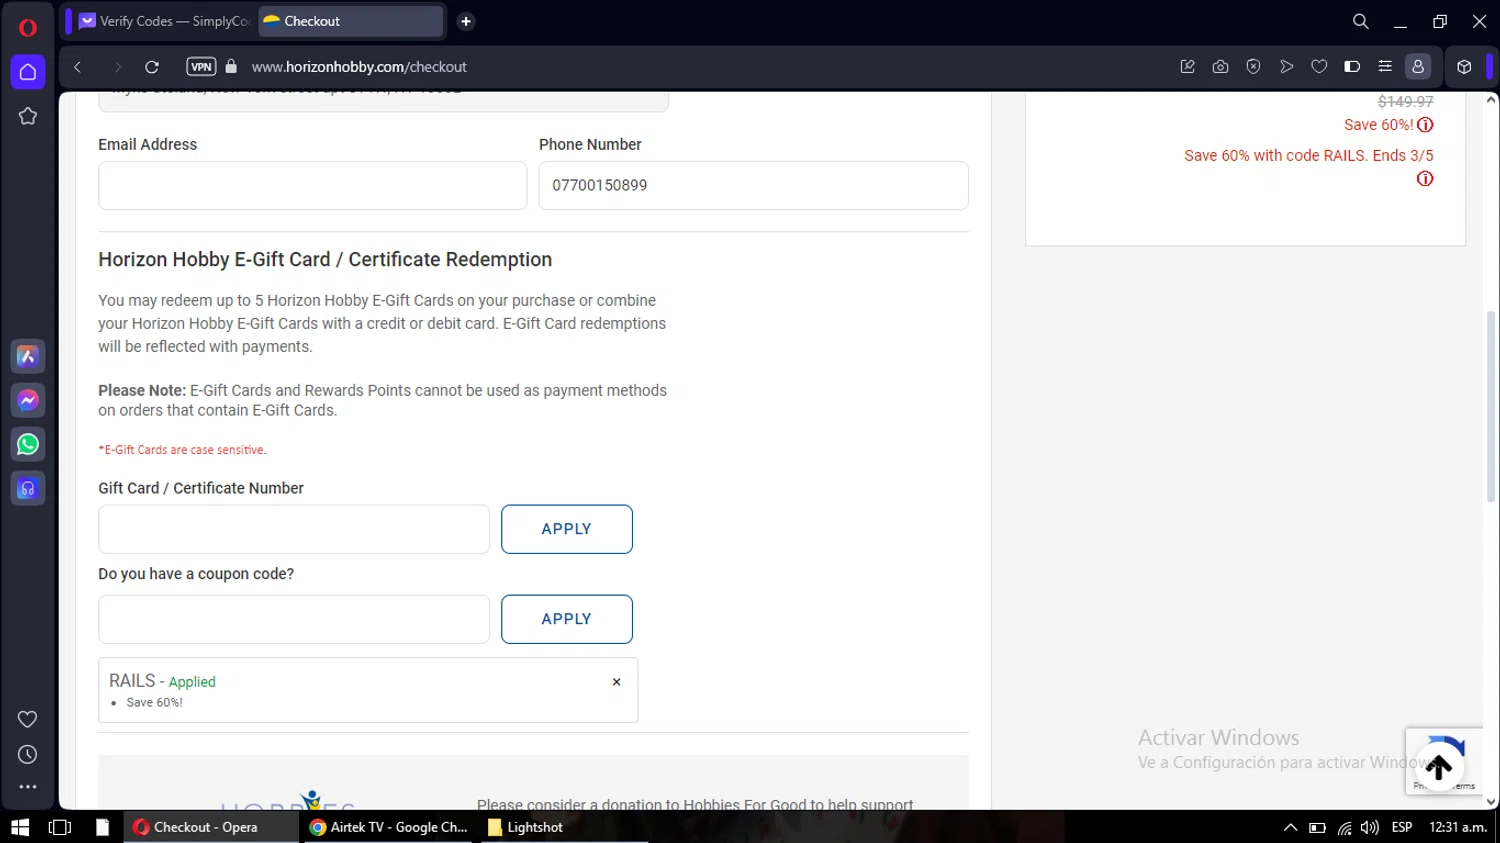
Task: Click the vertical scrollbar thumb
Action: tap(1491, 405)
